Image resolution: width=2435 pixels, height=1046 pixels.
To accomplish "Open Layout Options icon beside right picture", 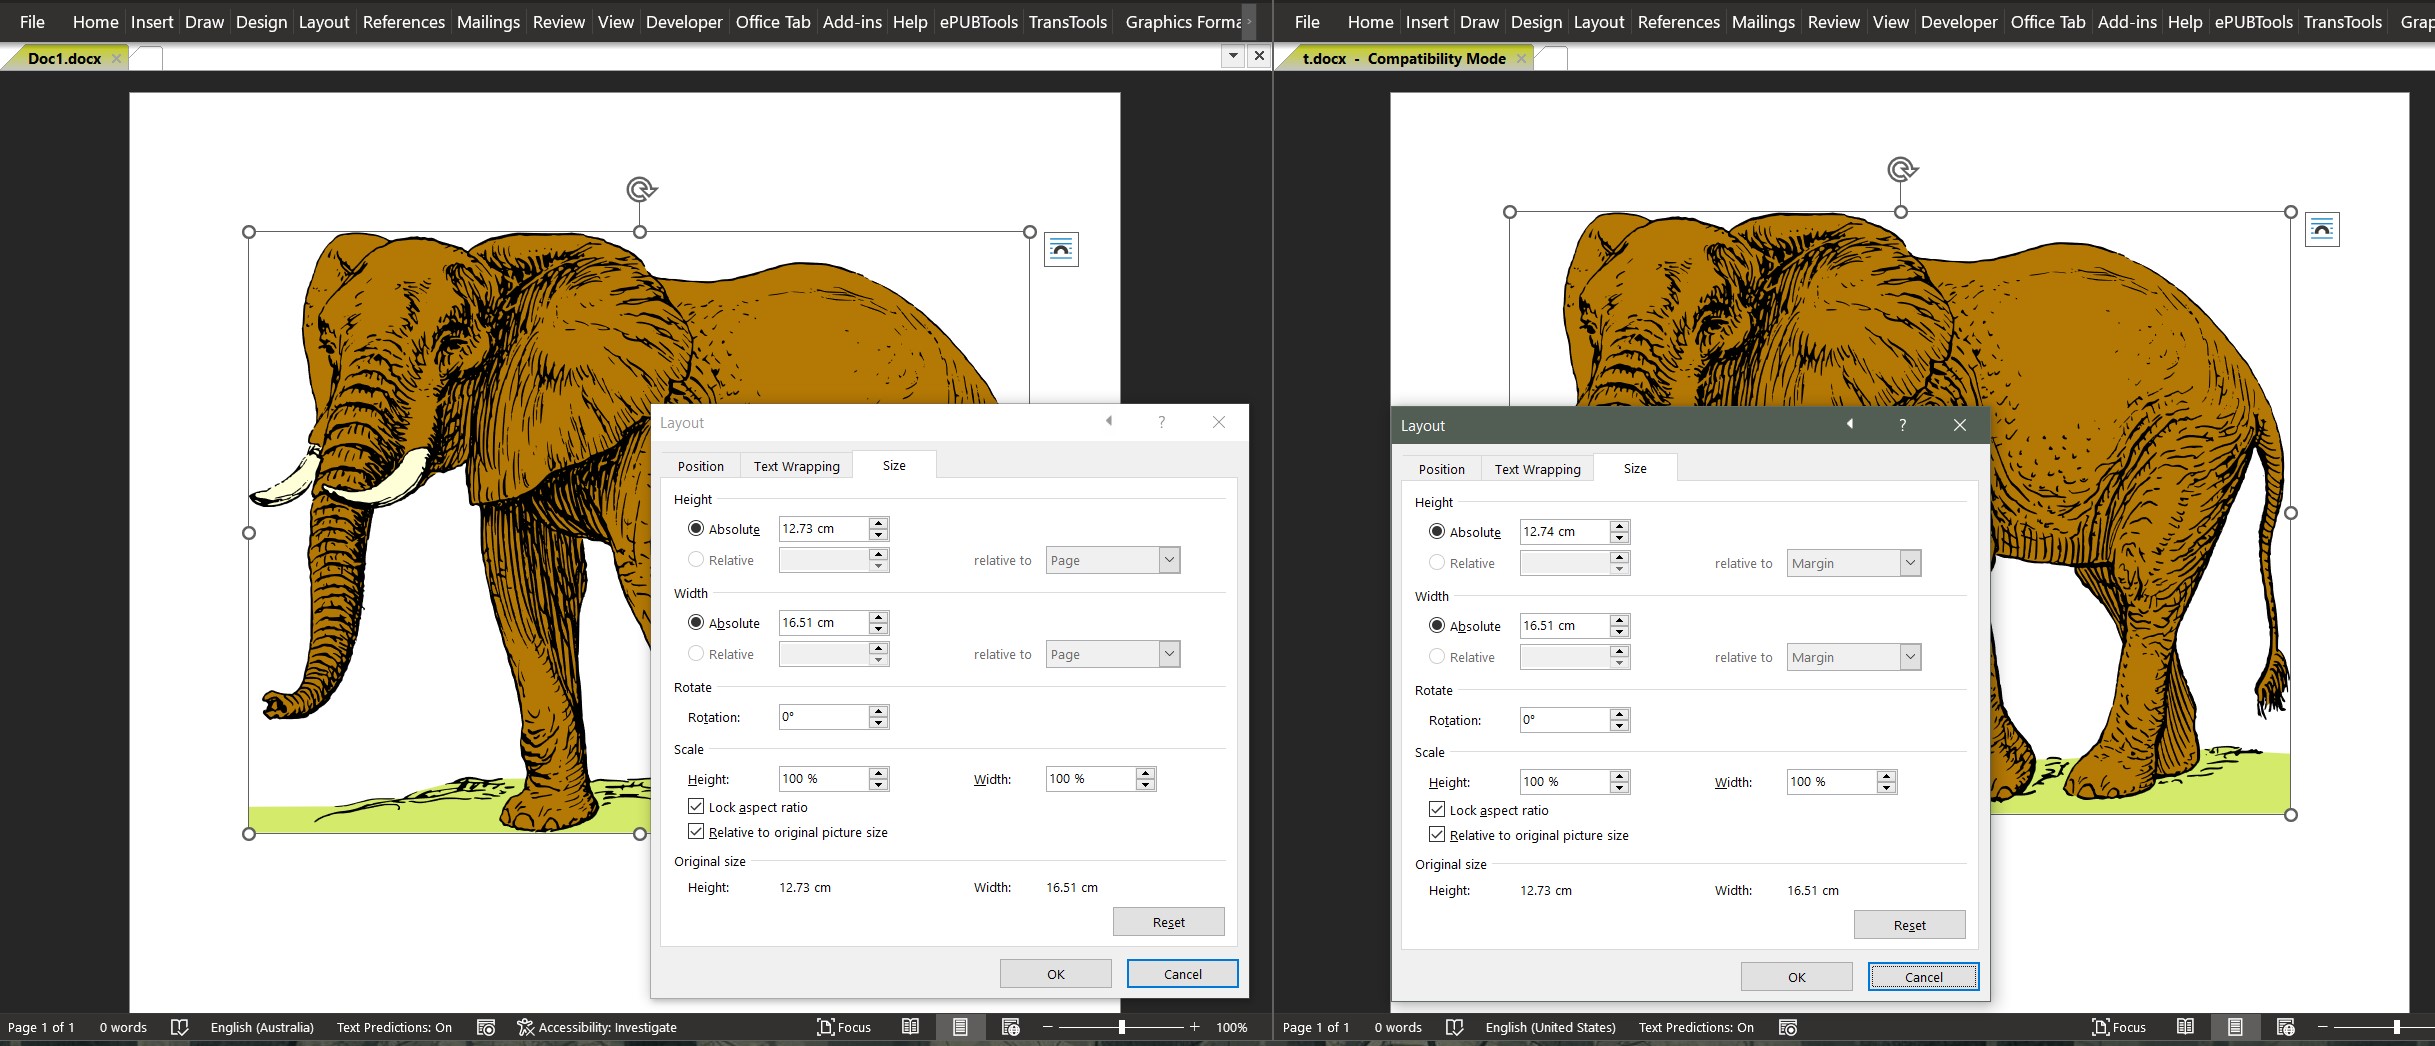I will (2322, 229).
